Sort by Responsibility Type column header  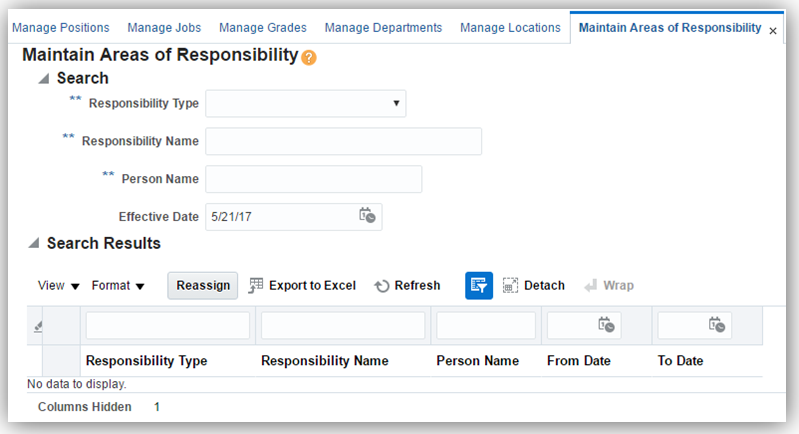tap(147, 361)
